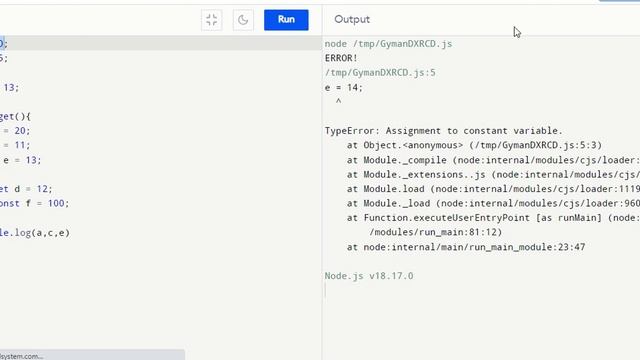
Task: Click code line ending '= 20;'
Action: [16, 131]
